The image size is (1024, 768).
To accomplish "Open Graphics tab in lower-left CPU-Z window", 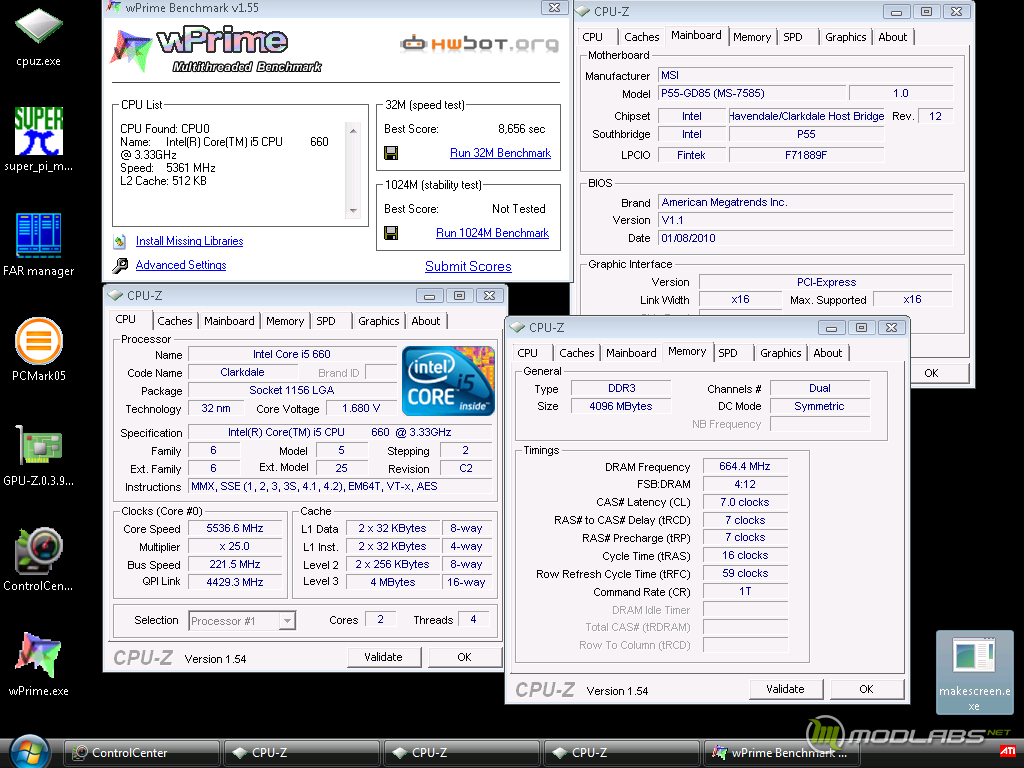I will pos(379,321).
